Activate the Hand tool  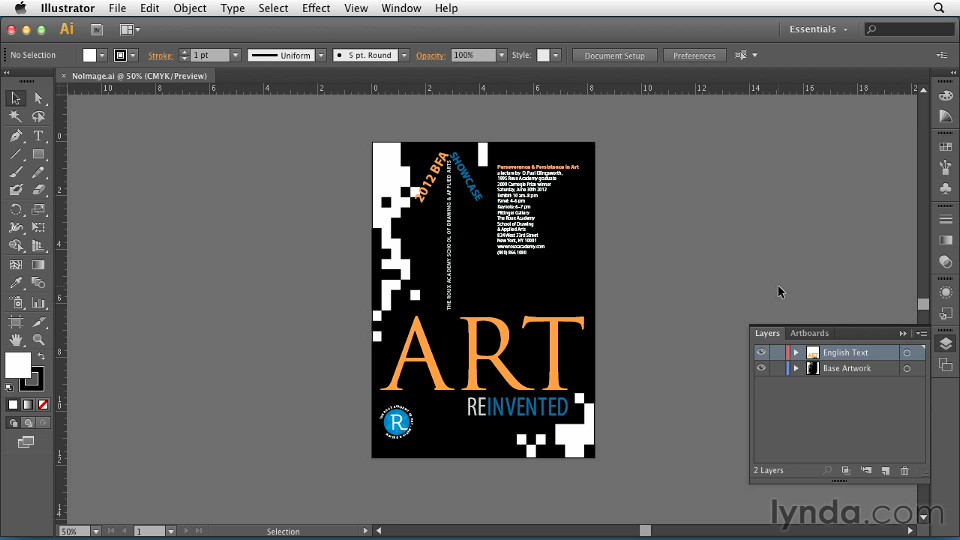(16, 341)
